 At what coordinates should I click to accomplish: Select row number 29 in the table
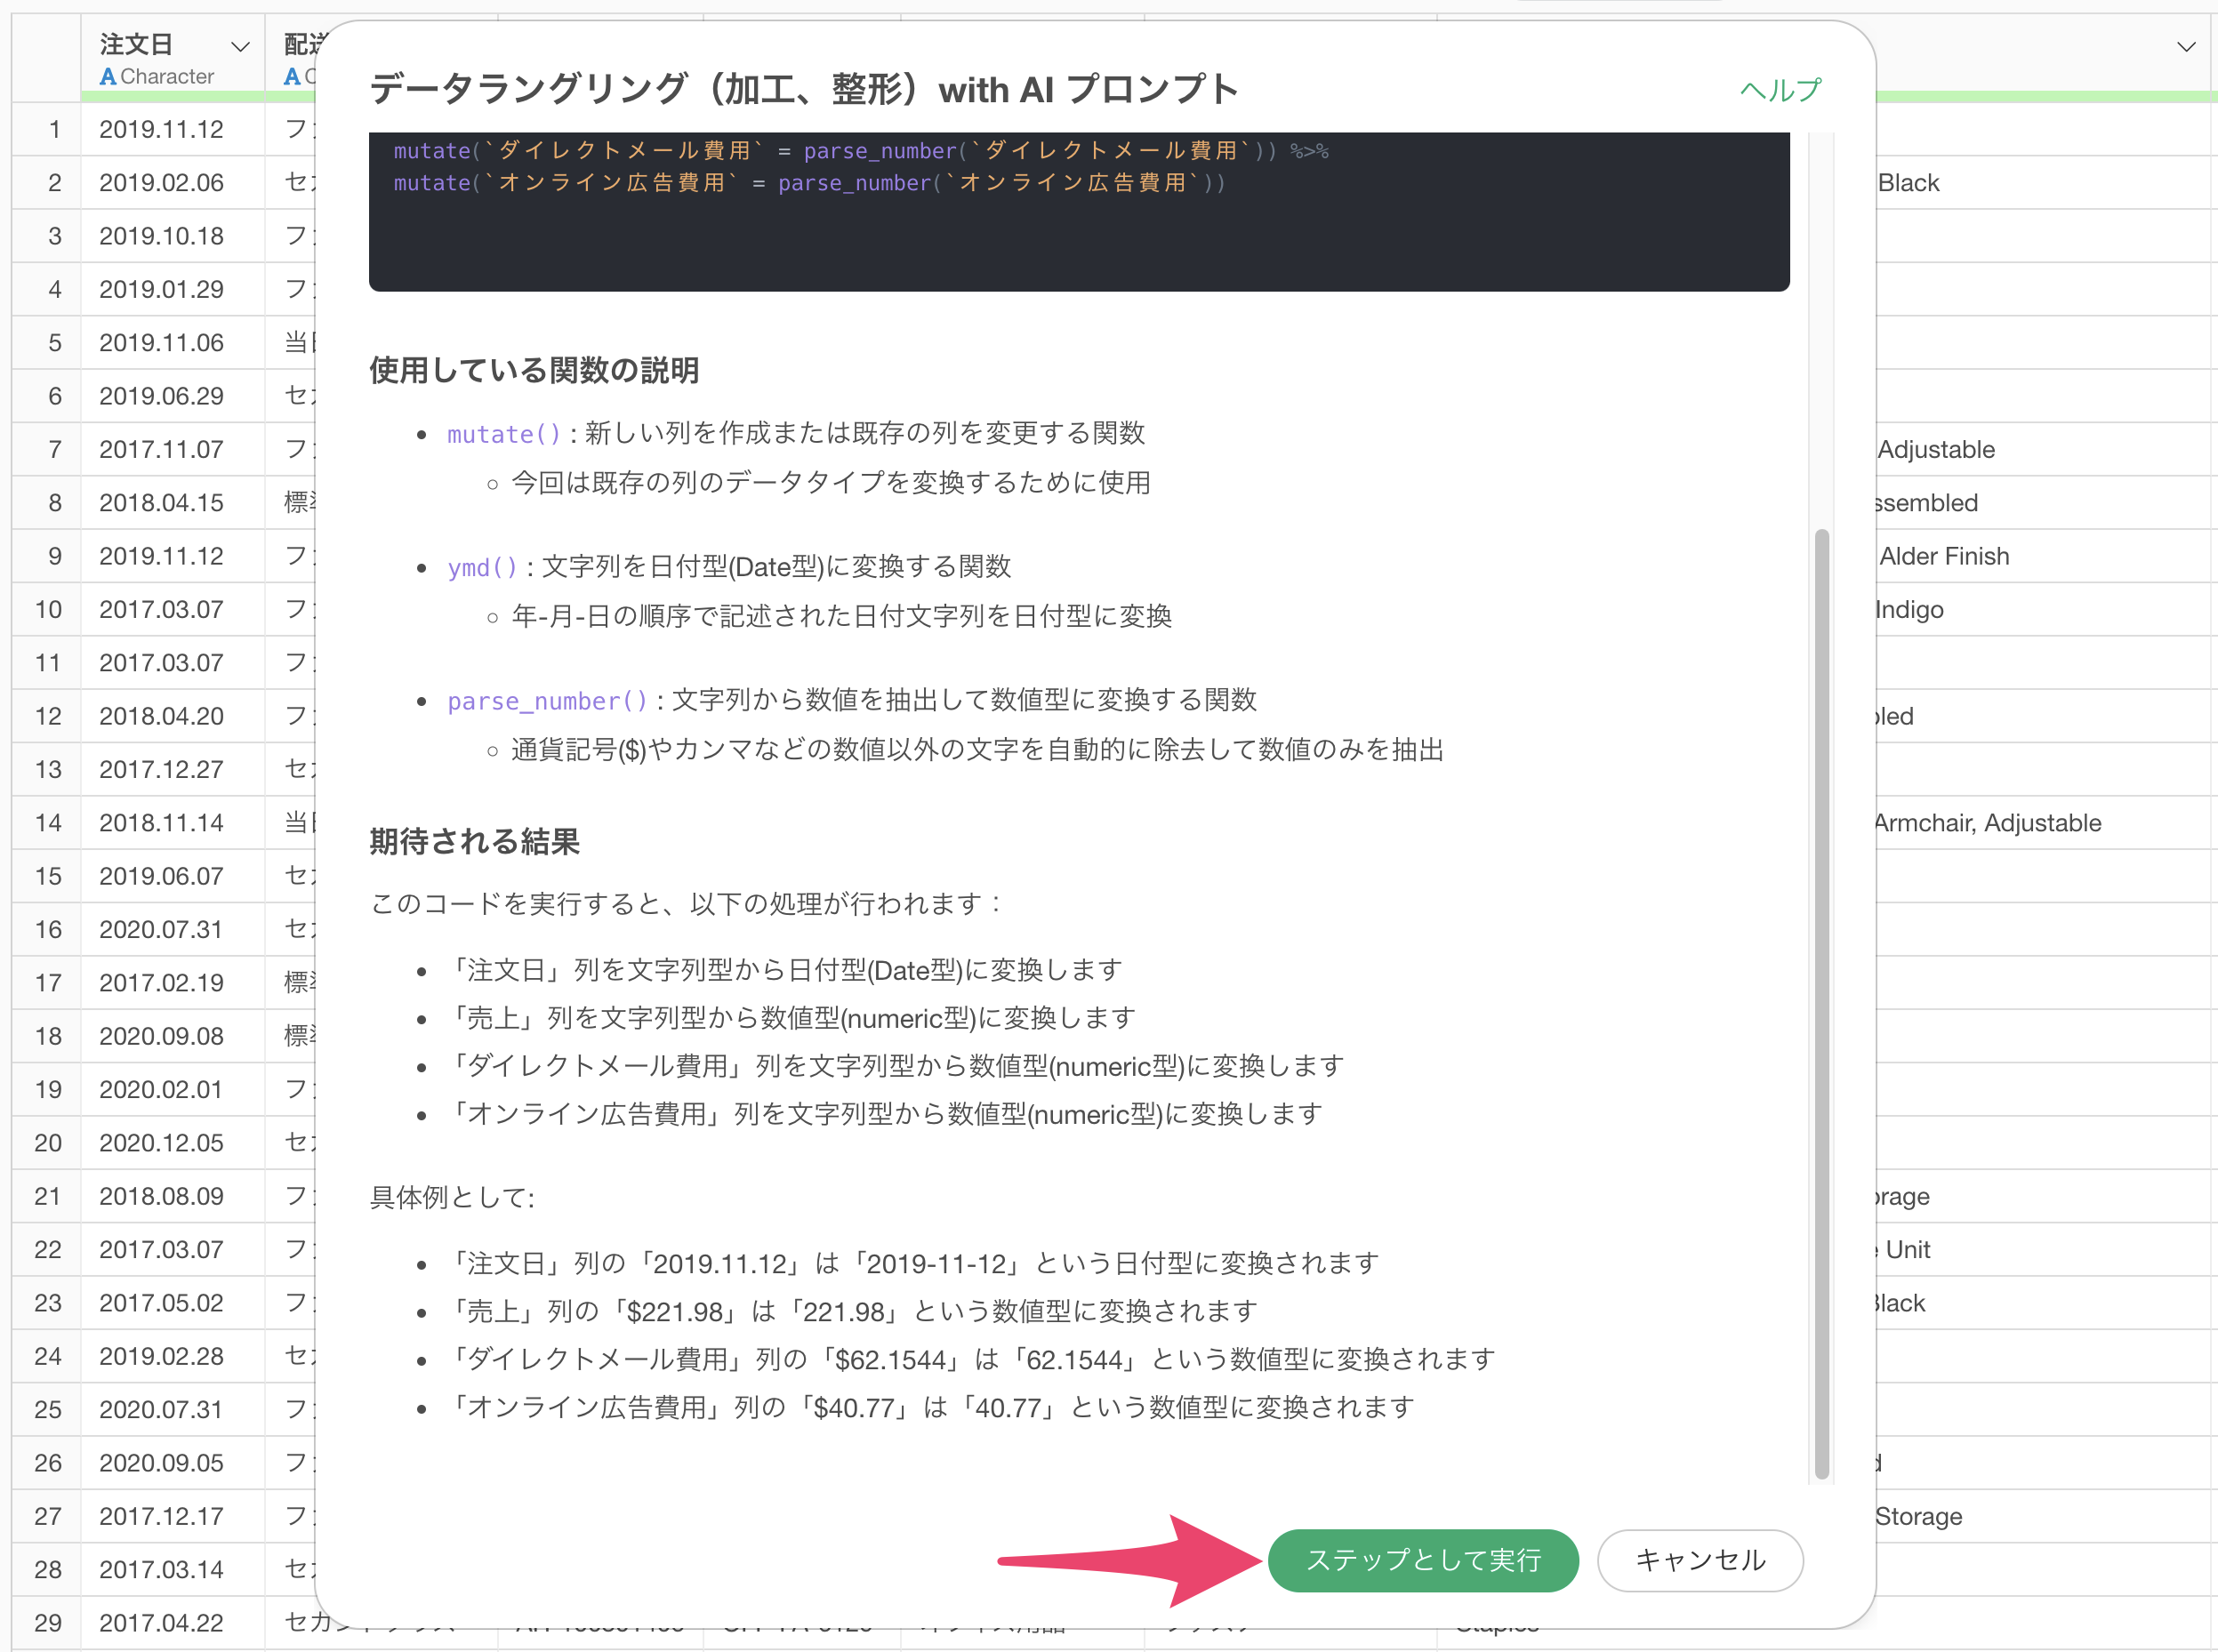[x=48, y=1622]
